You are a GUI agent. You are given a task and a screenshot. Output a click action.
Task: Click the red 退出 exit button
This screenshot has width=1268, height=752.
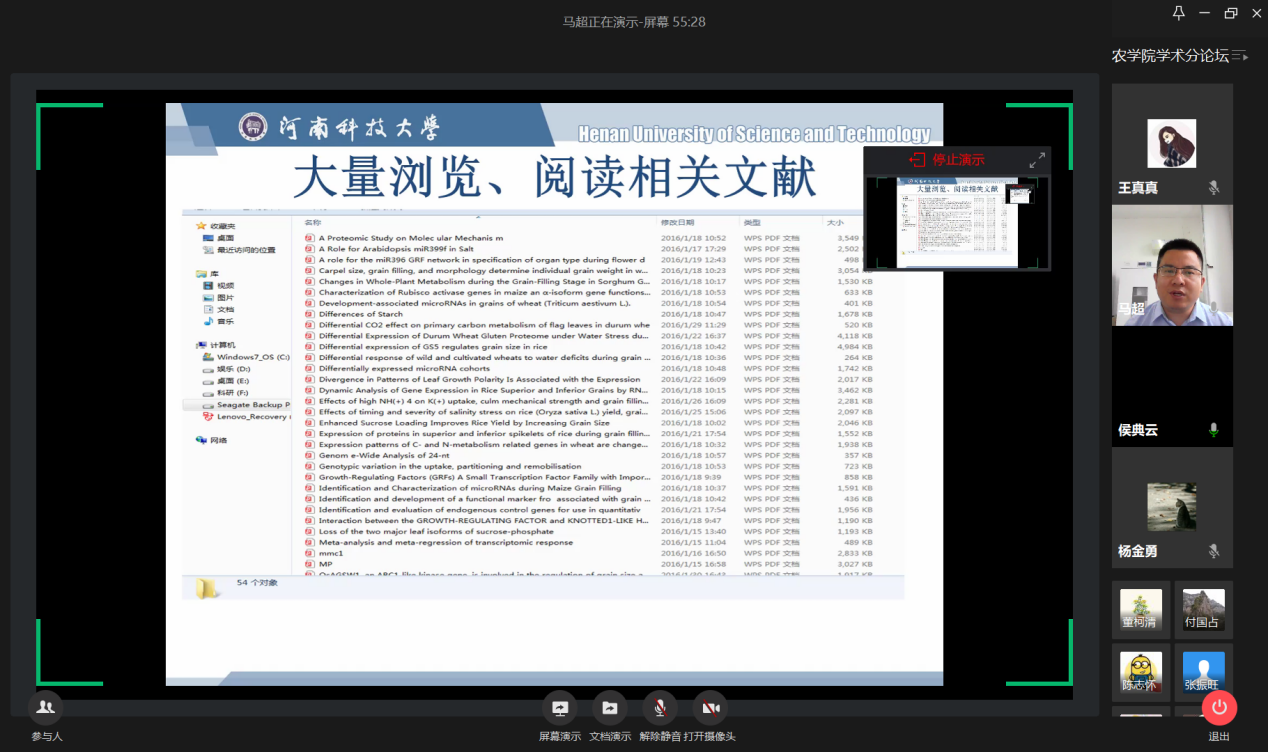coord(1219,708)
